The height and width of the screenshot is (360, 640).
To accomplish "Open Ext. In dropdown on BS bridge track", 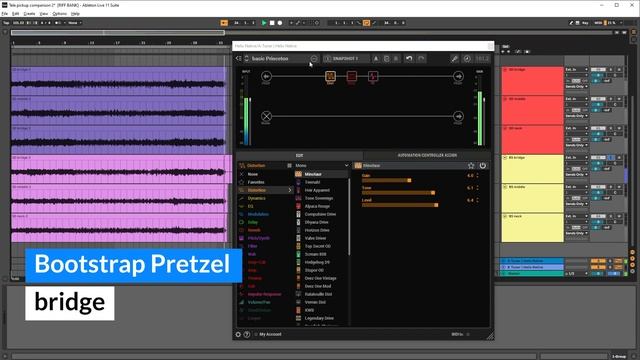I will 576,158.
